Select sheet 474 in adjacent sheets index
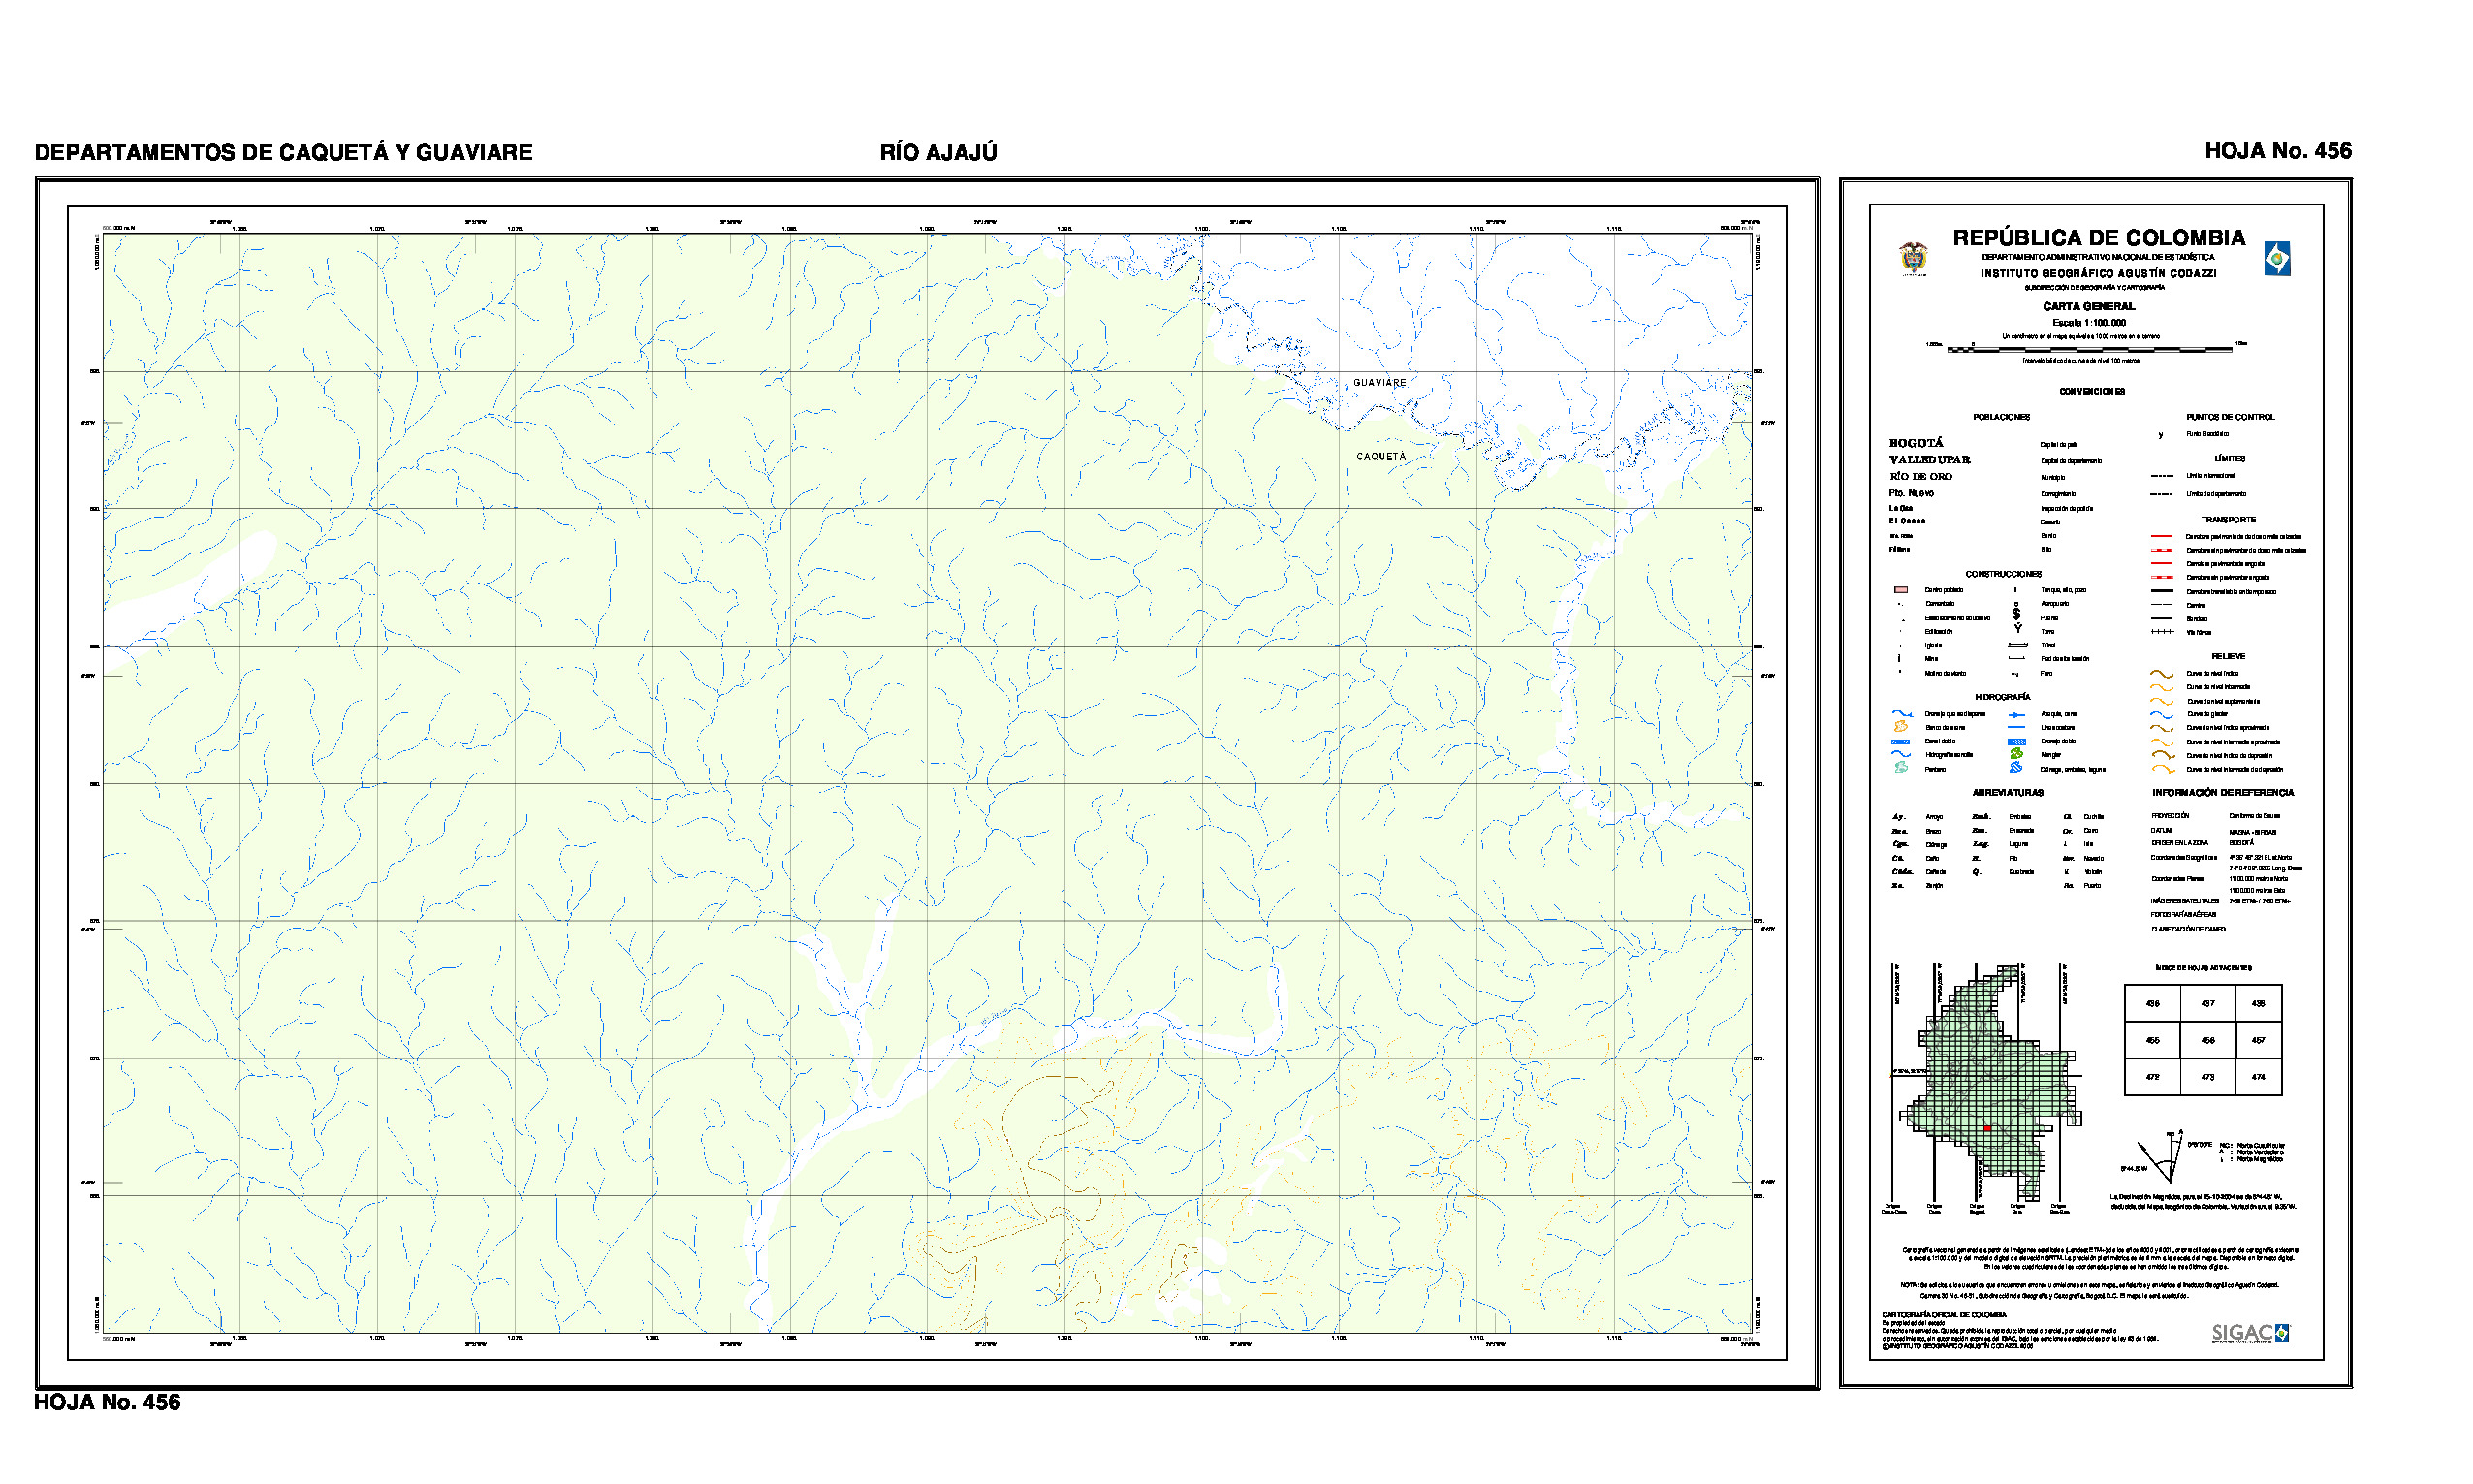This screenshot has height=1484, width=2473. click(x=2258, y=1077)
